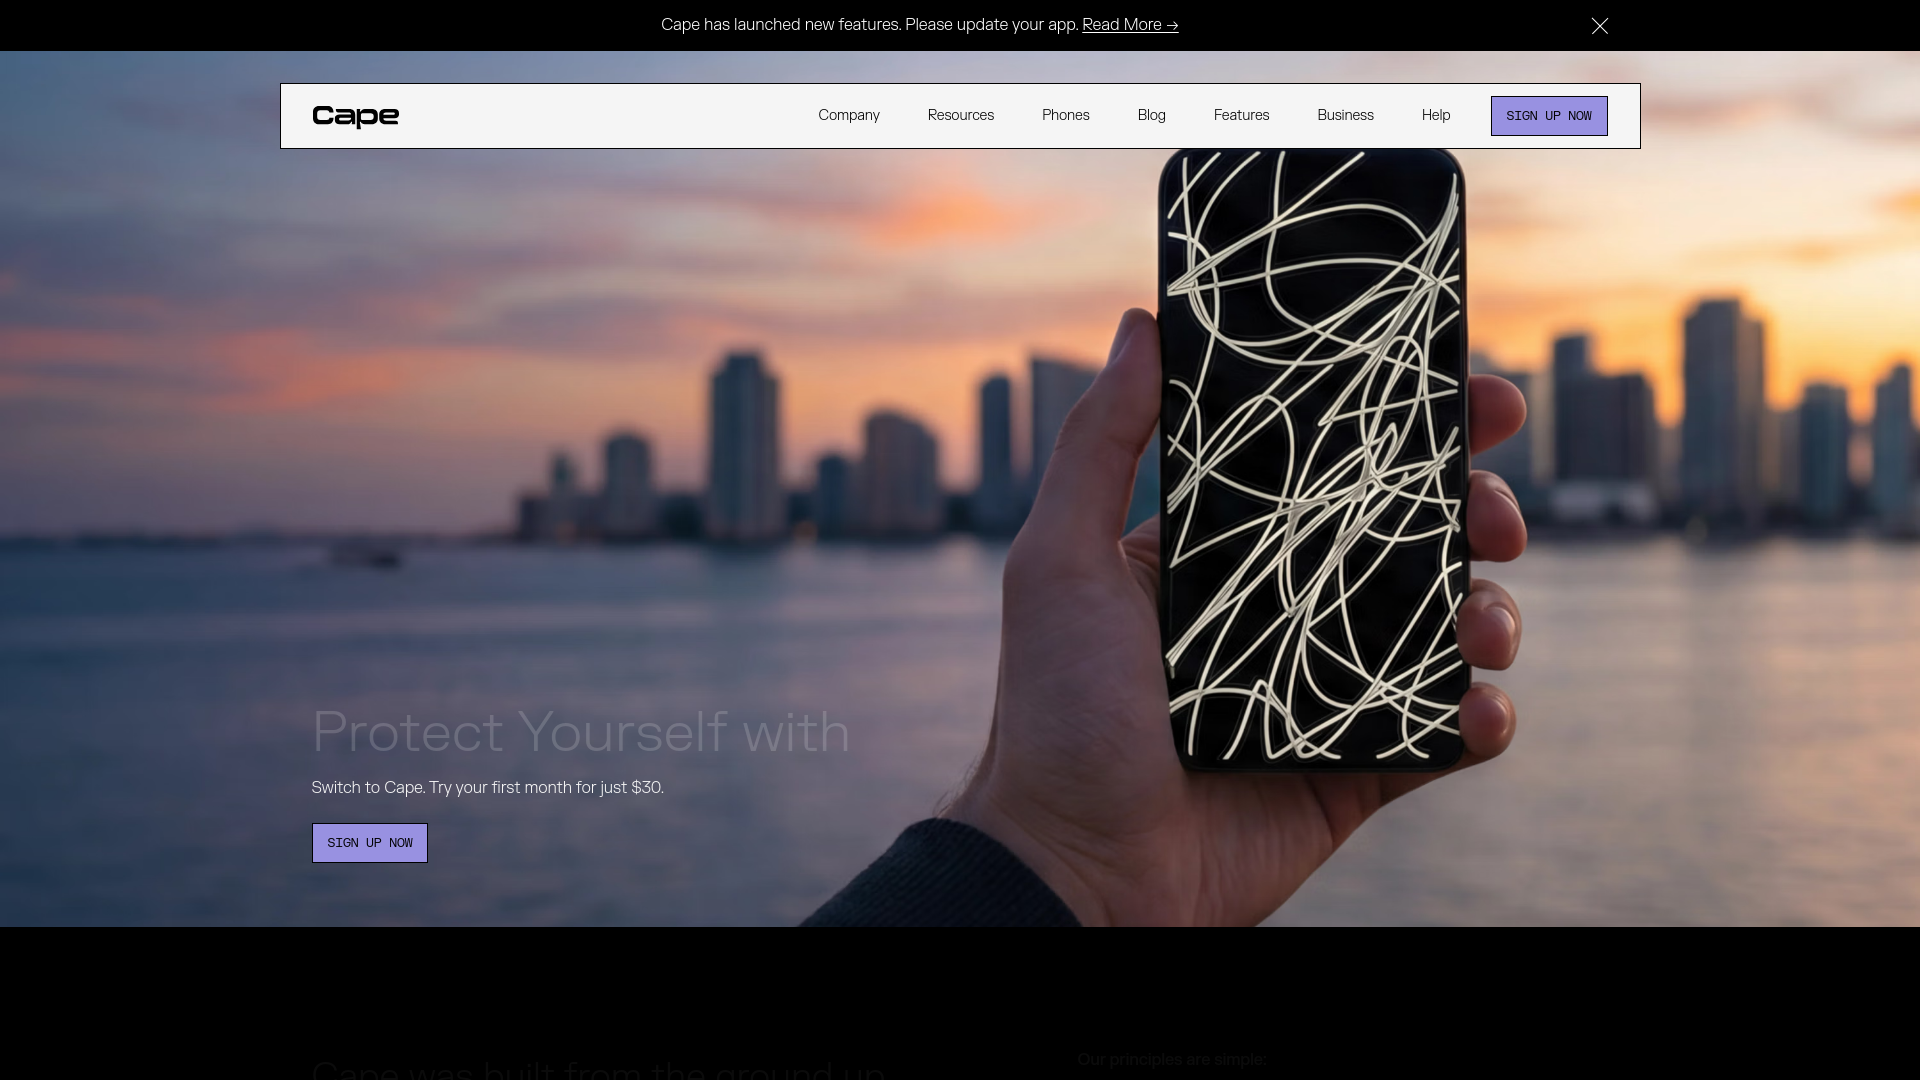Click Sign Up Now in the navbar
This screenshot has height=1080, width=1920.
(x=1549, y=116)
